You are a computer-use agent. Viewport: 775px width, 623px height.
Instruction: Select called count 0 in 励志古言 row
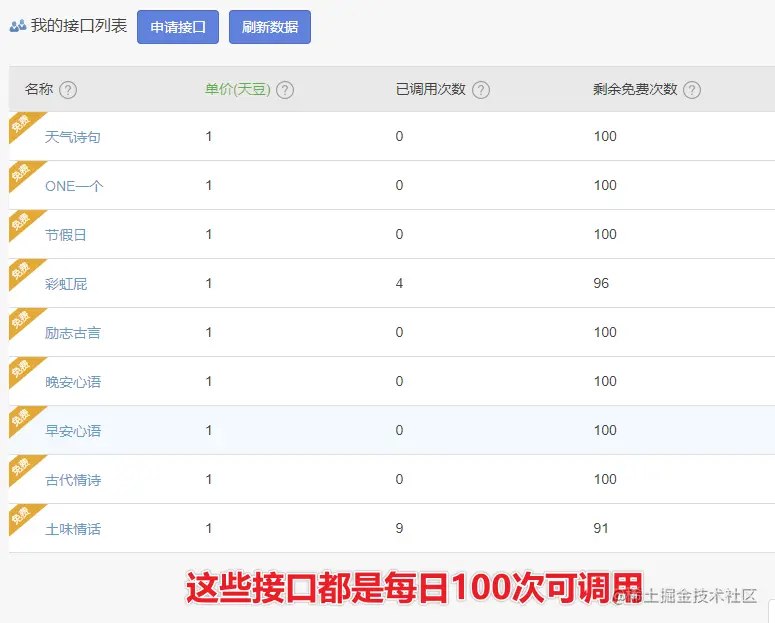(x=399, y=332)
